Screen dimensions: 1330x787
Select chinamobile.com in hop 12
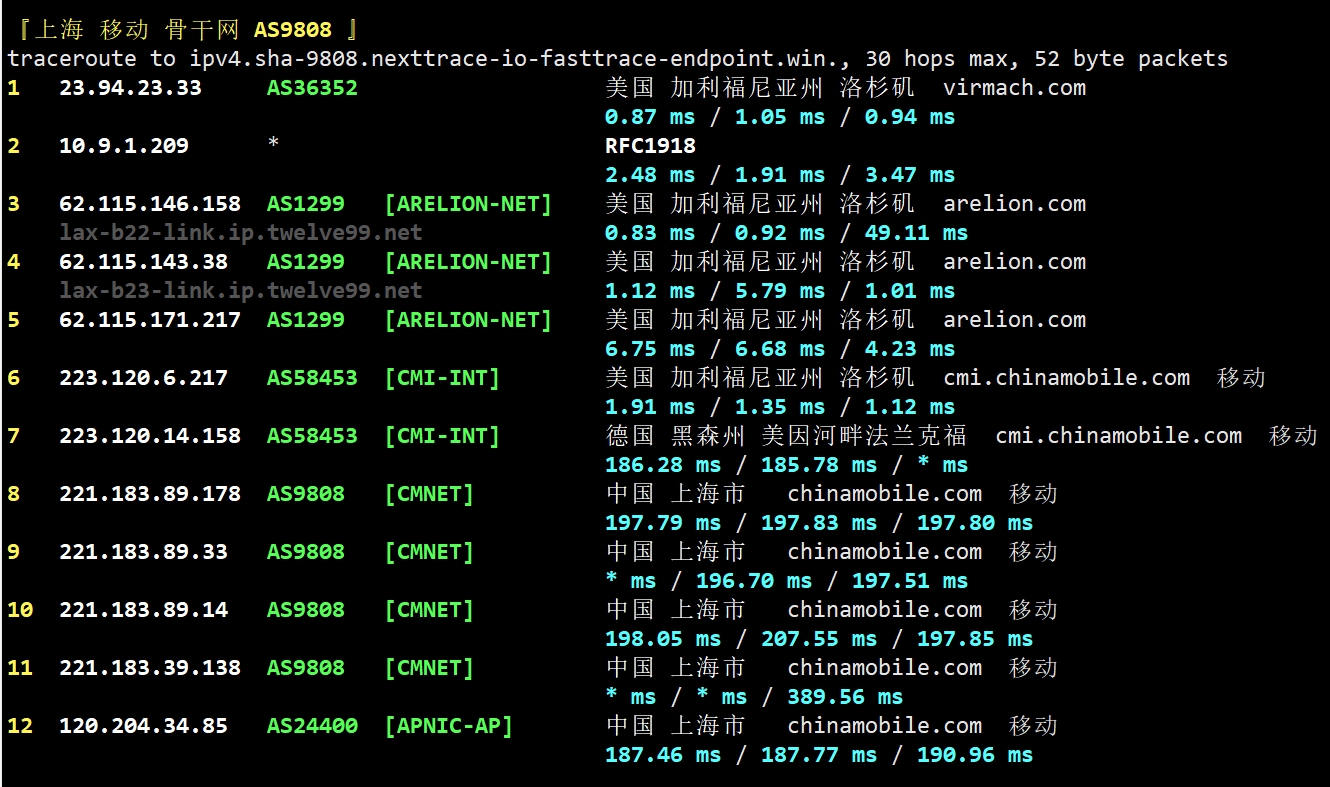(884, 726)
